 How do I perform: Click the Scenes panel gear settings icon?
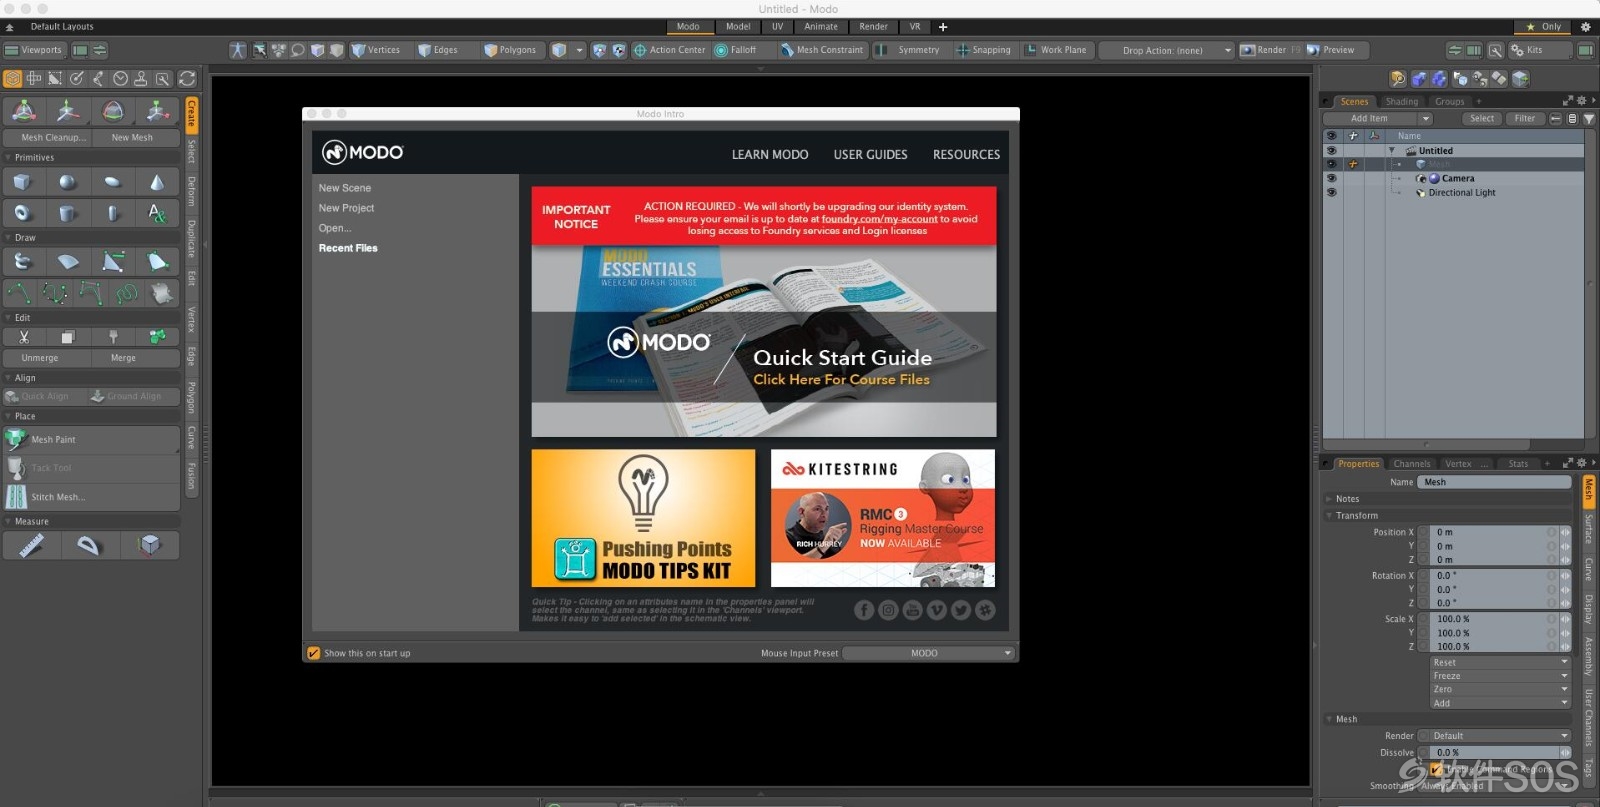(x=1581, y=101)
